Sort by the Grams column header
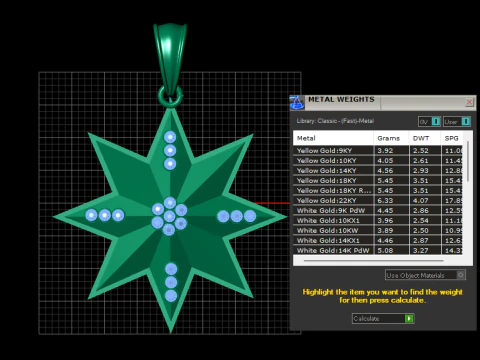Image resolution: width=480 pixels, height=360 pixels. tap(391, 138)
